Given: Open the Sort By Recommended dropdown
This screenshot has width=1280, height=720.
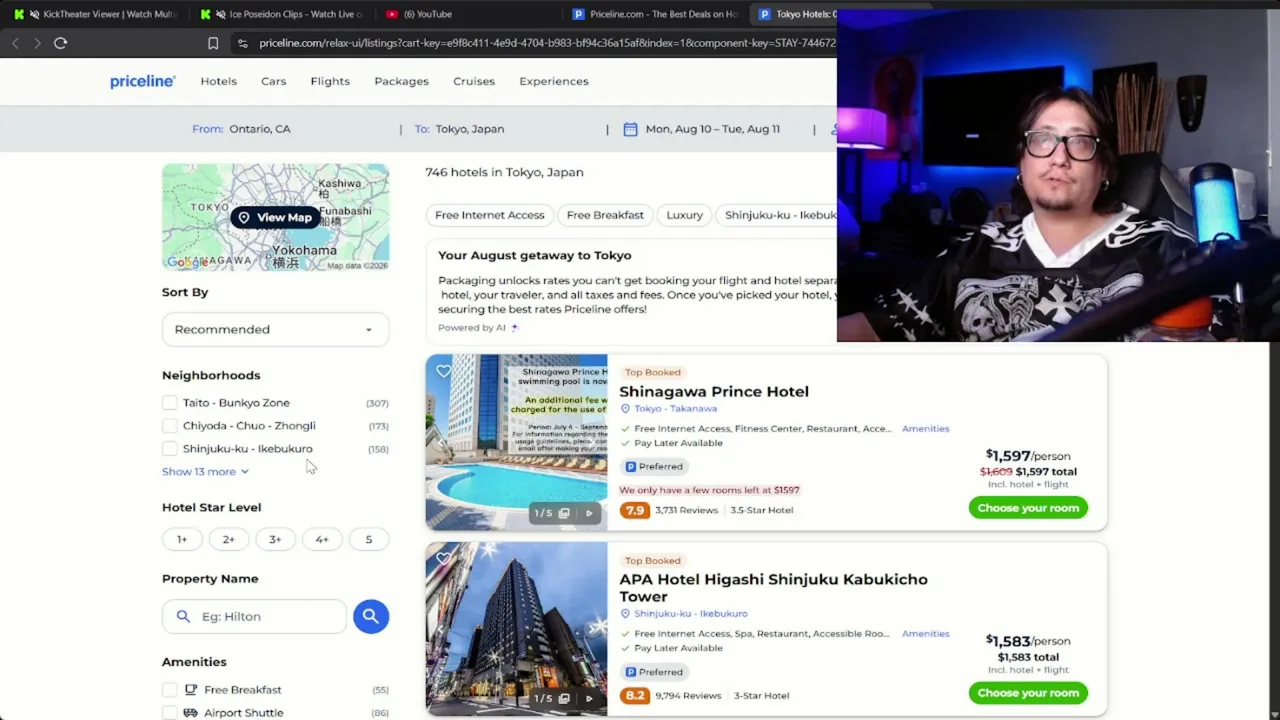Looking at the screenshot, I should [x=275, y=329].
